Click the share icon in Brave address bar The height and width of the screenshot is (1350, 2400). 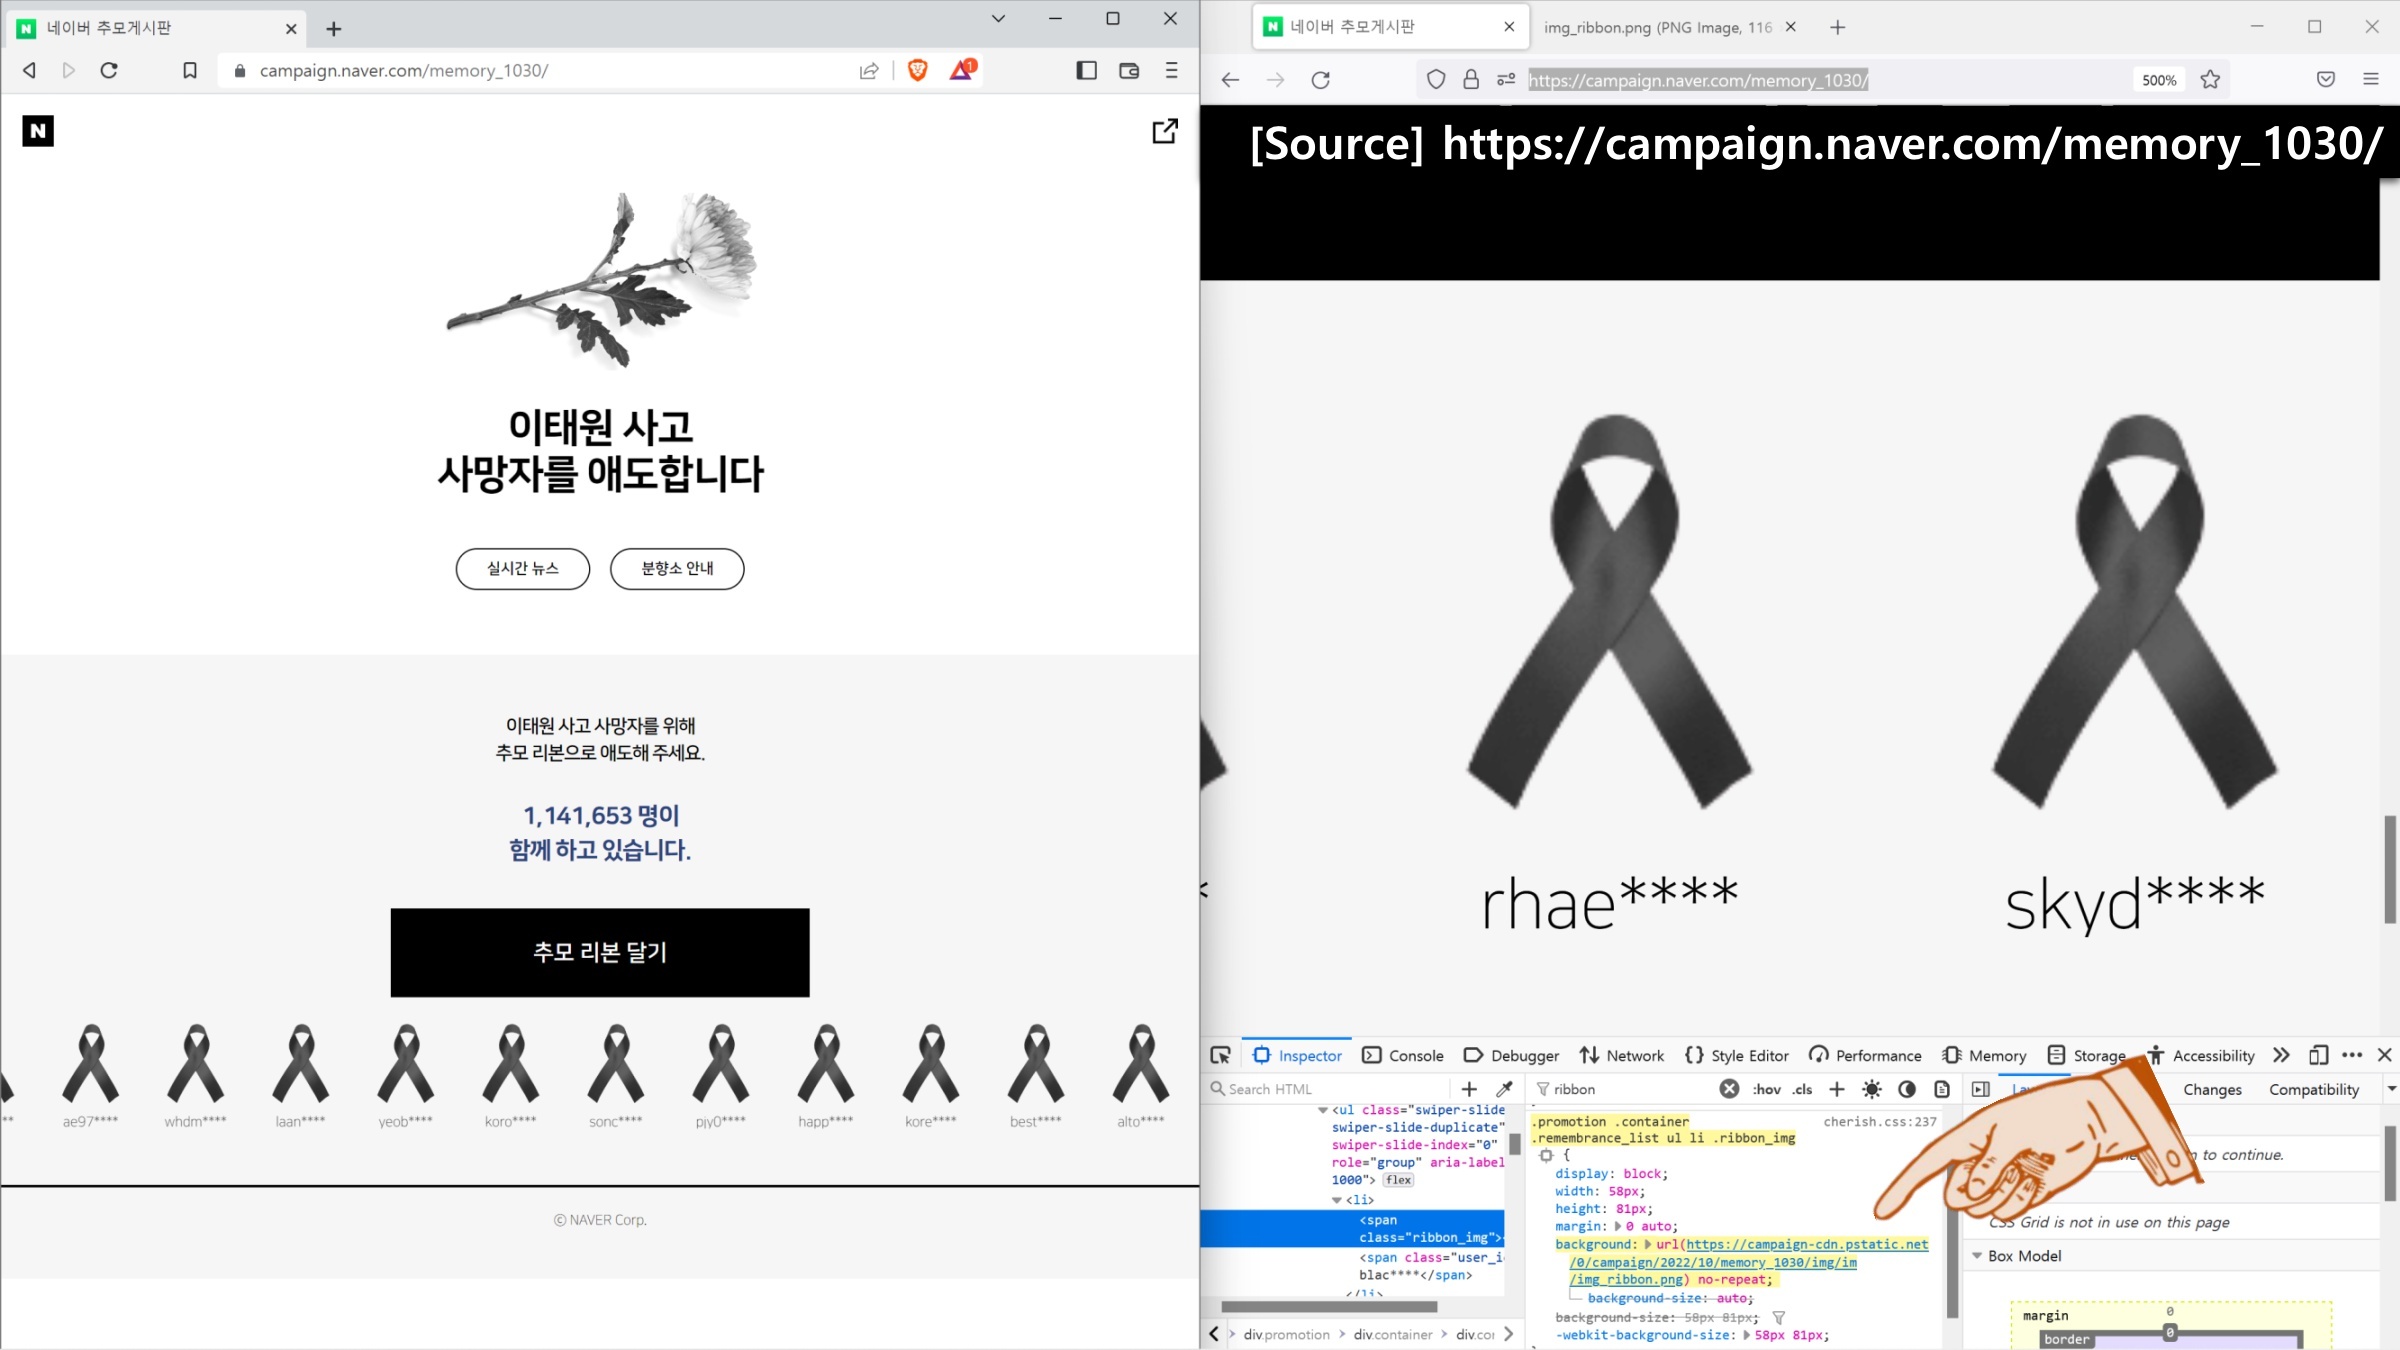coord(869,70)
